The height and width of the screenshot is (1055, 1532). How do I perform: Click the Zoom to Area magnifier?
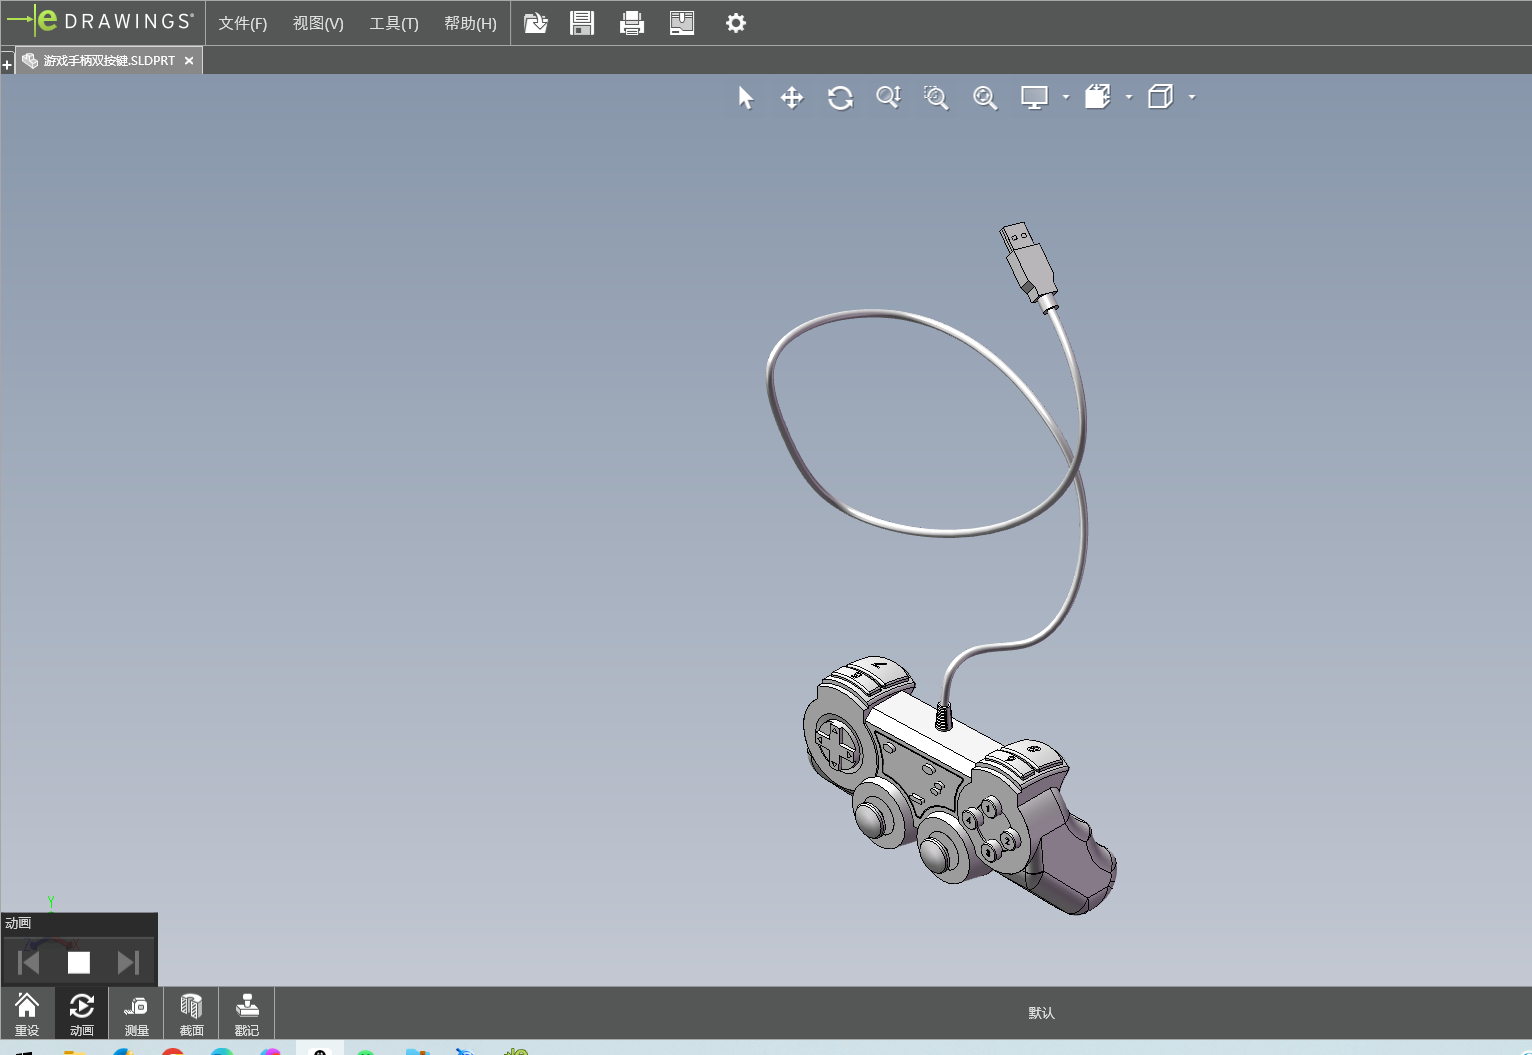(936, 98)
